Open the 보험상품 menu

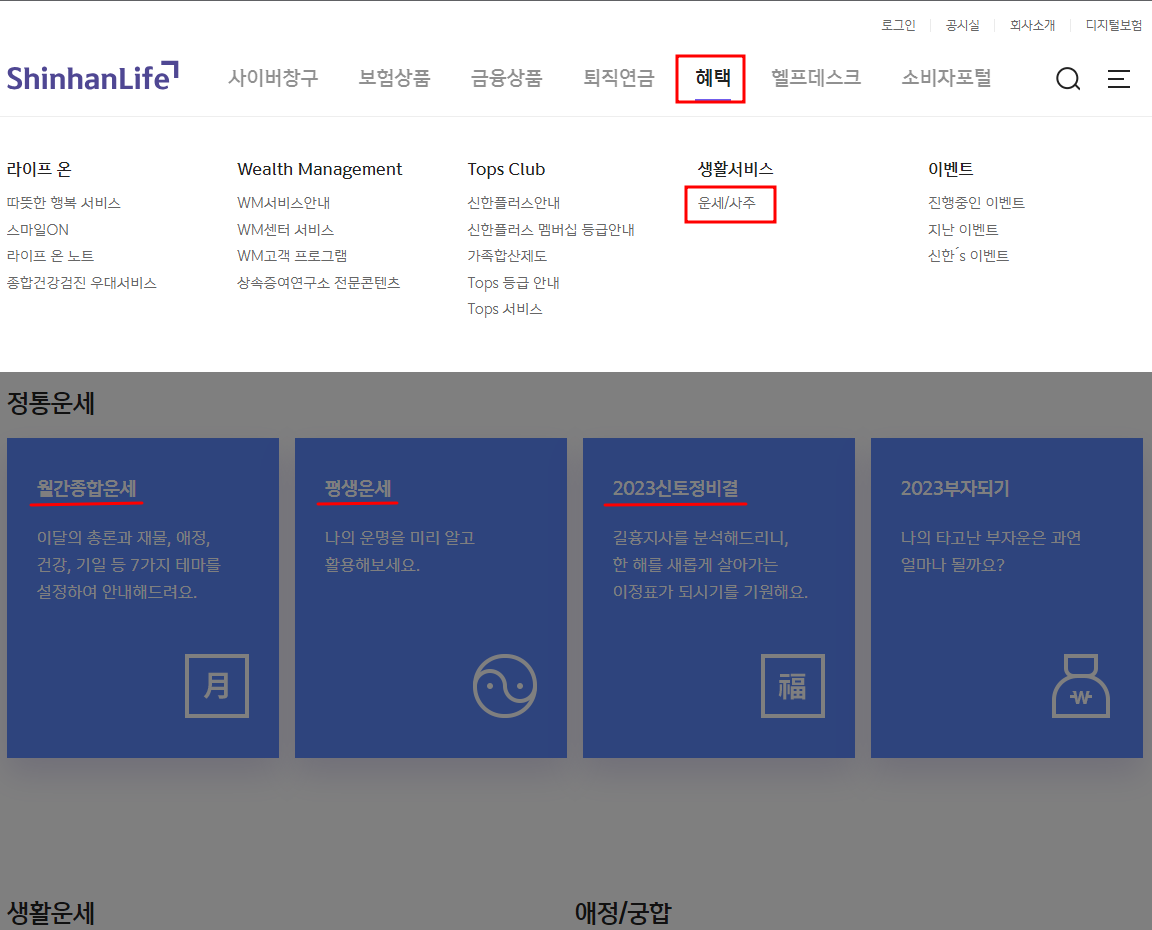click(x=395, y=78)
